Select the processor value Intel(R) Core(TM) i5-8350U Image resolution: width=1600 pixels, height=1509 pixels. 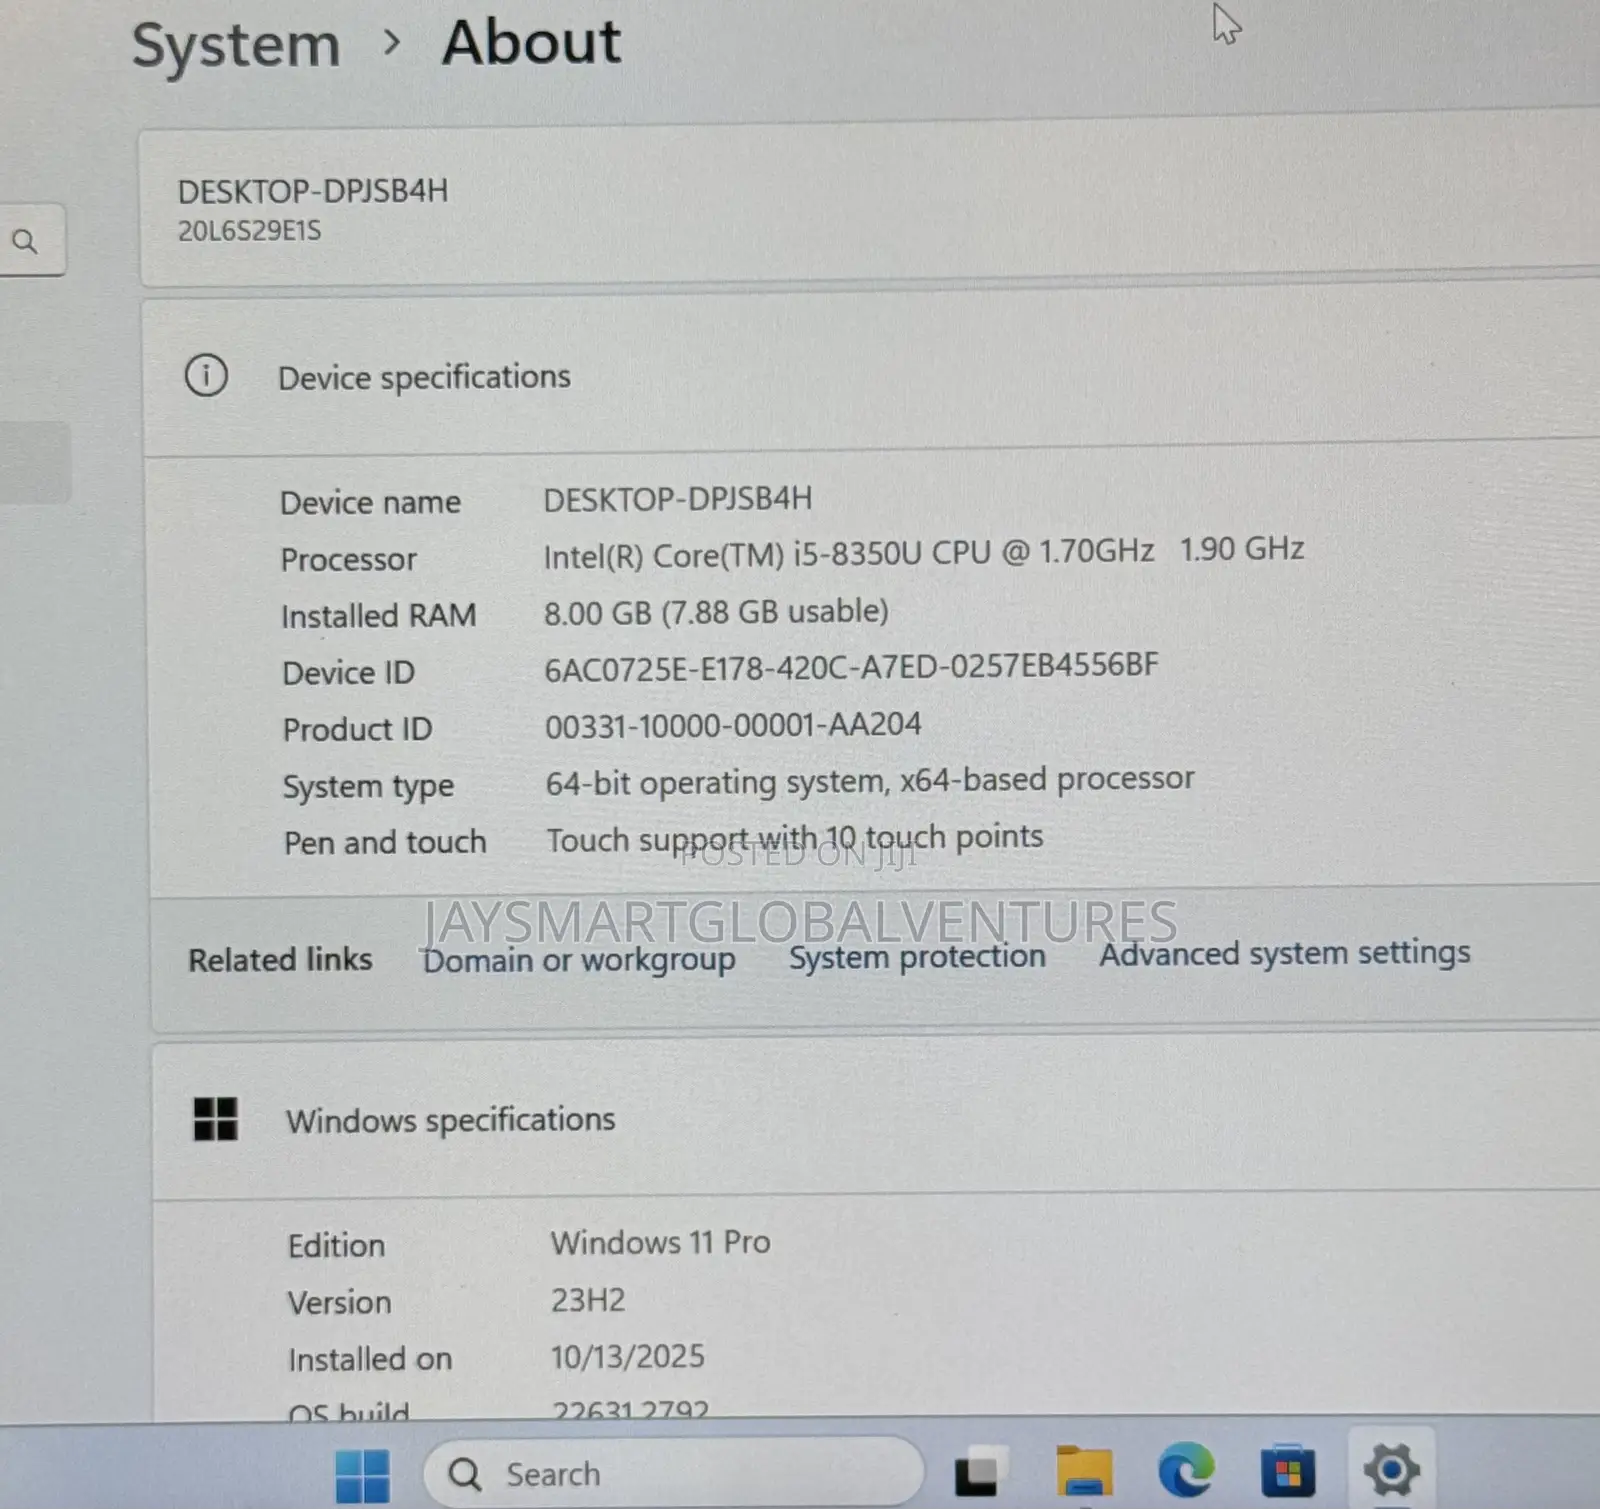point(923,552)
